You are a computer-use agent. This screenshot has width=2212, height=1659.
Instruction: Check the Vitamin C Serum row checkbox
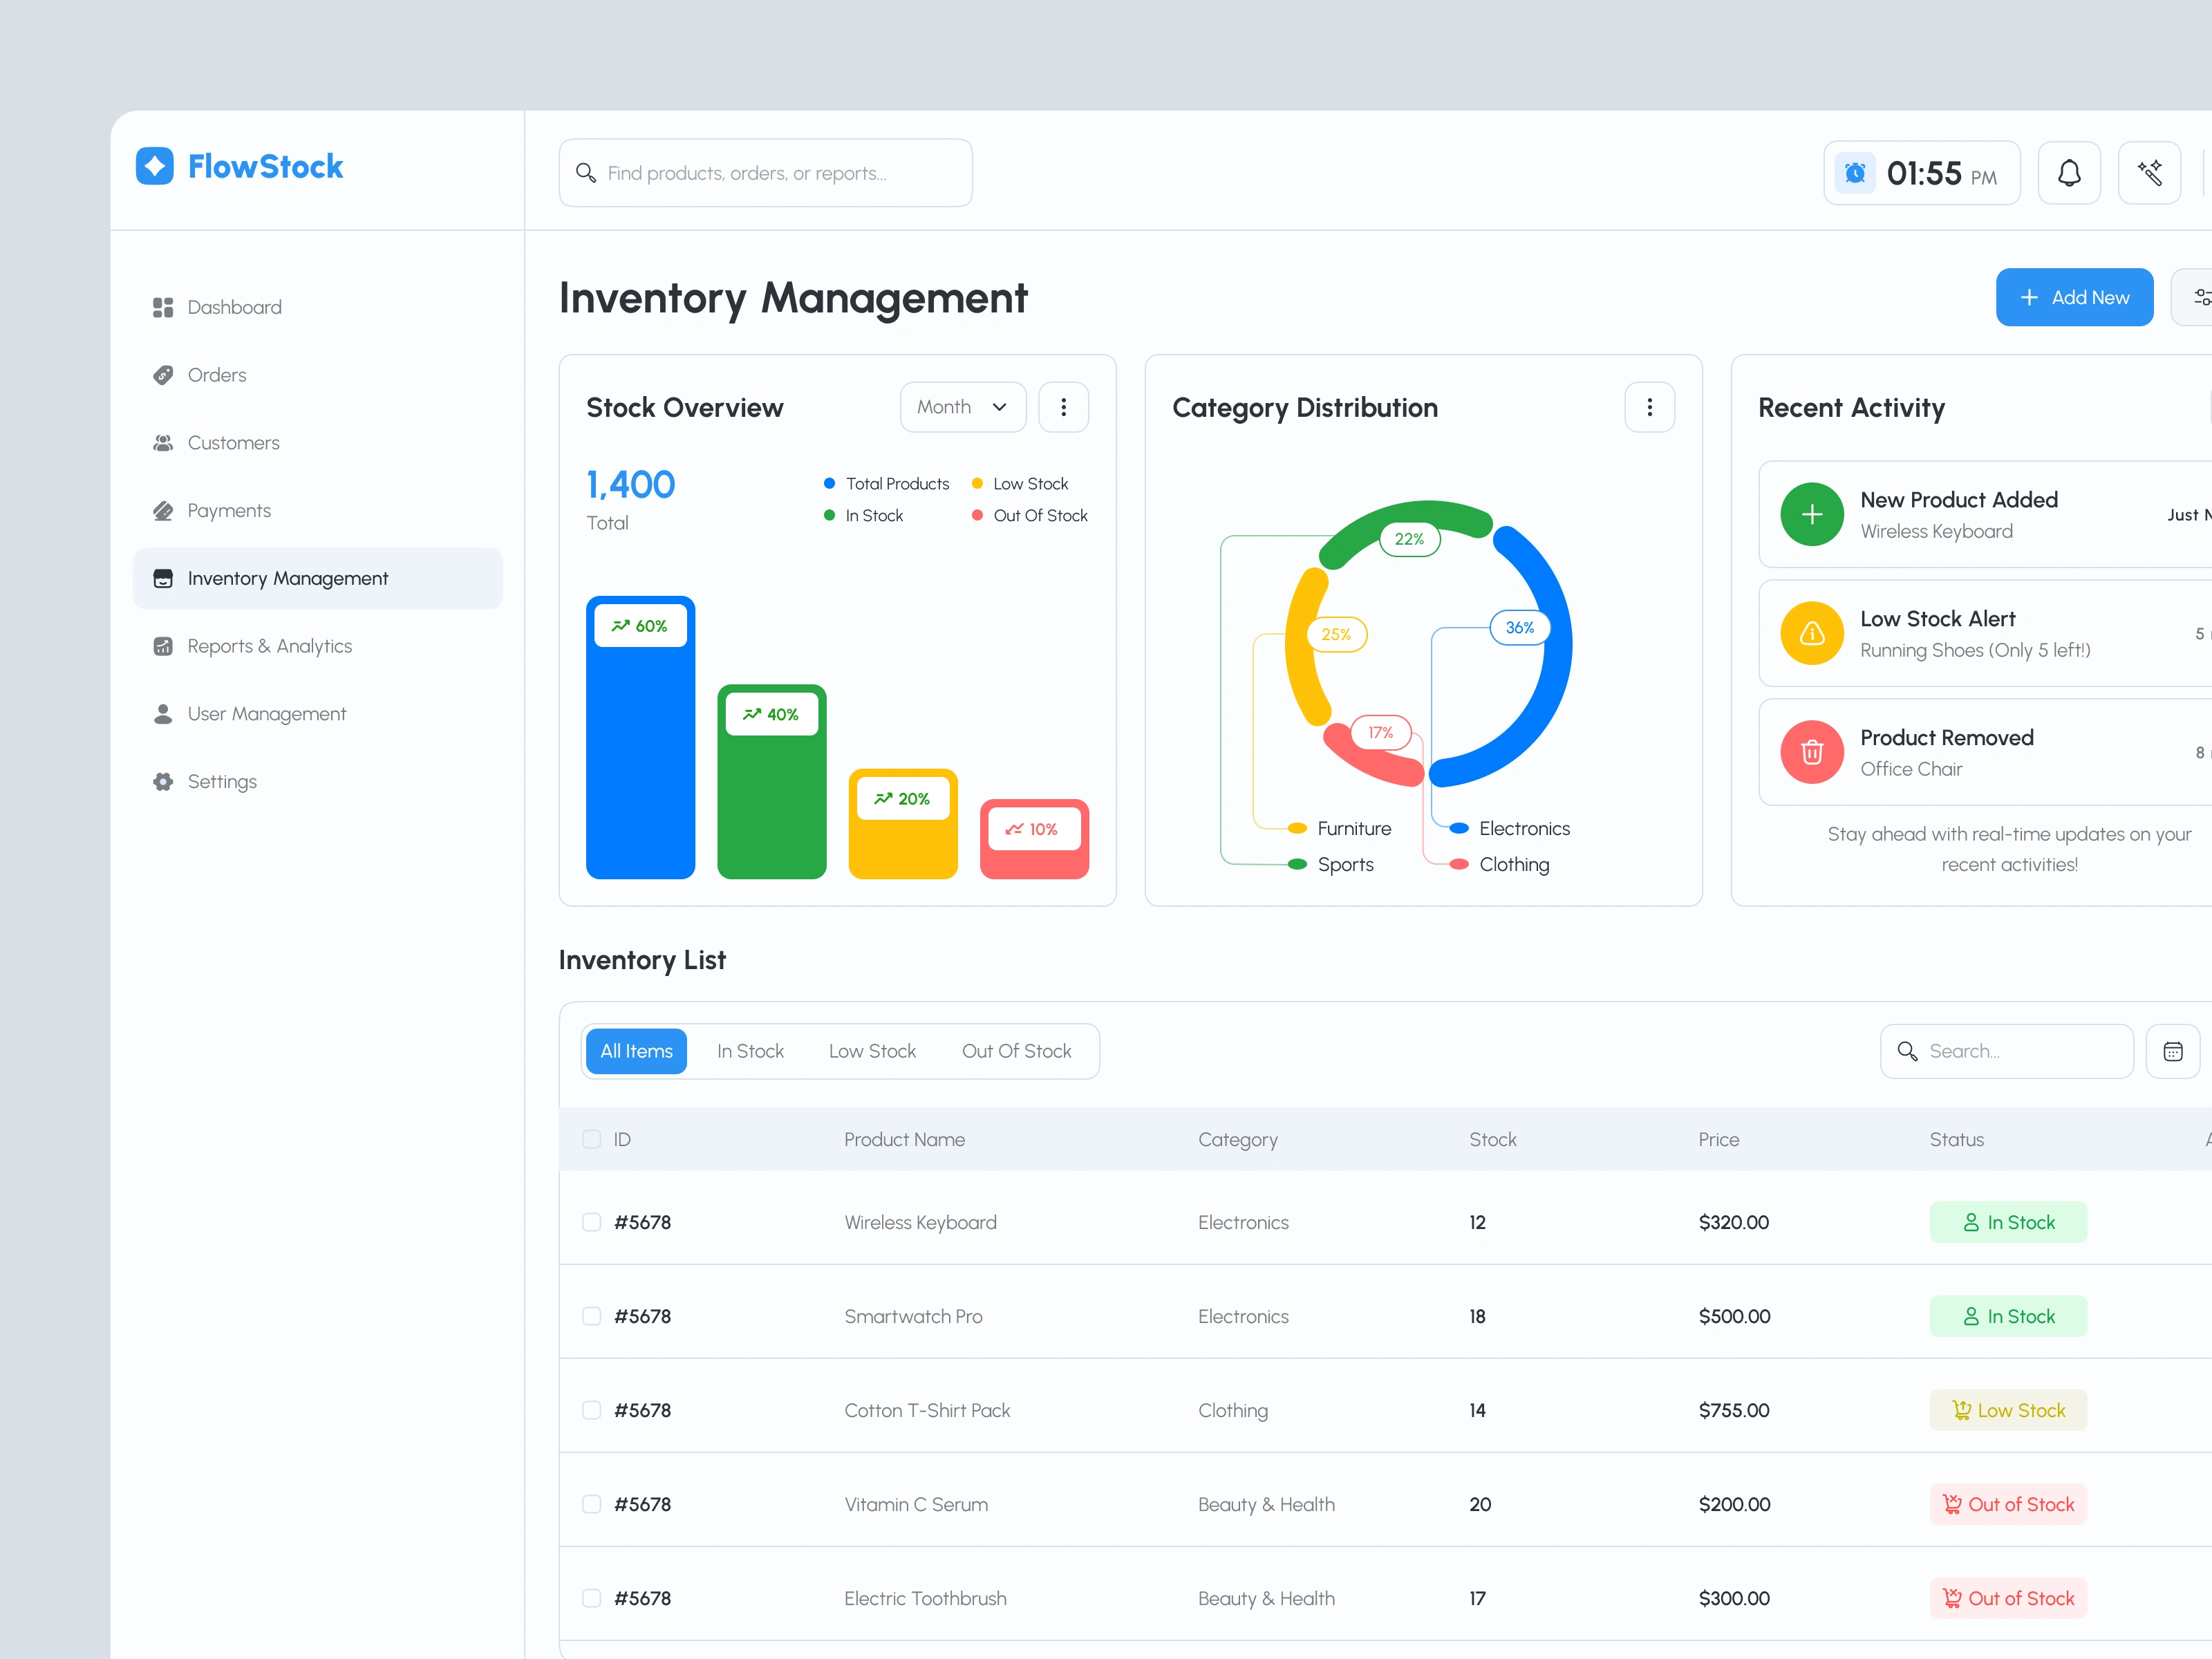(x=591, y=1504)
